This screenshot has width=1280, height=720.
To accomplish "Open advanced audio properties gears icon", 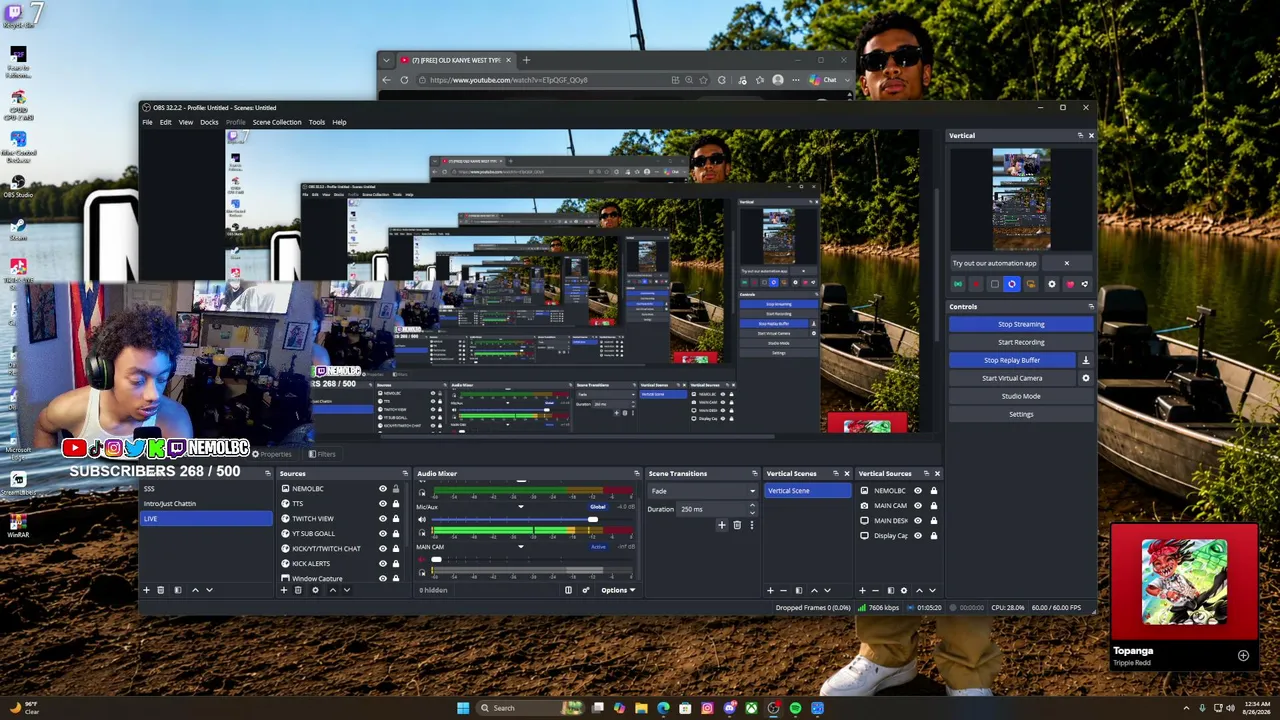I will (x=586, y=590).
